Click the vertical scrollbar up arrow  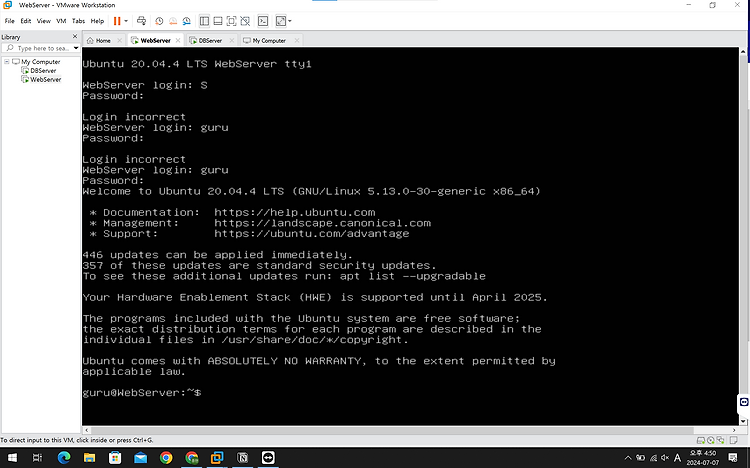click(743, 51)
